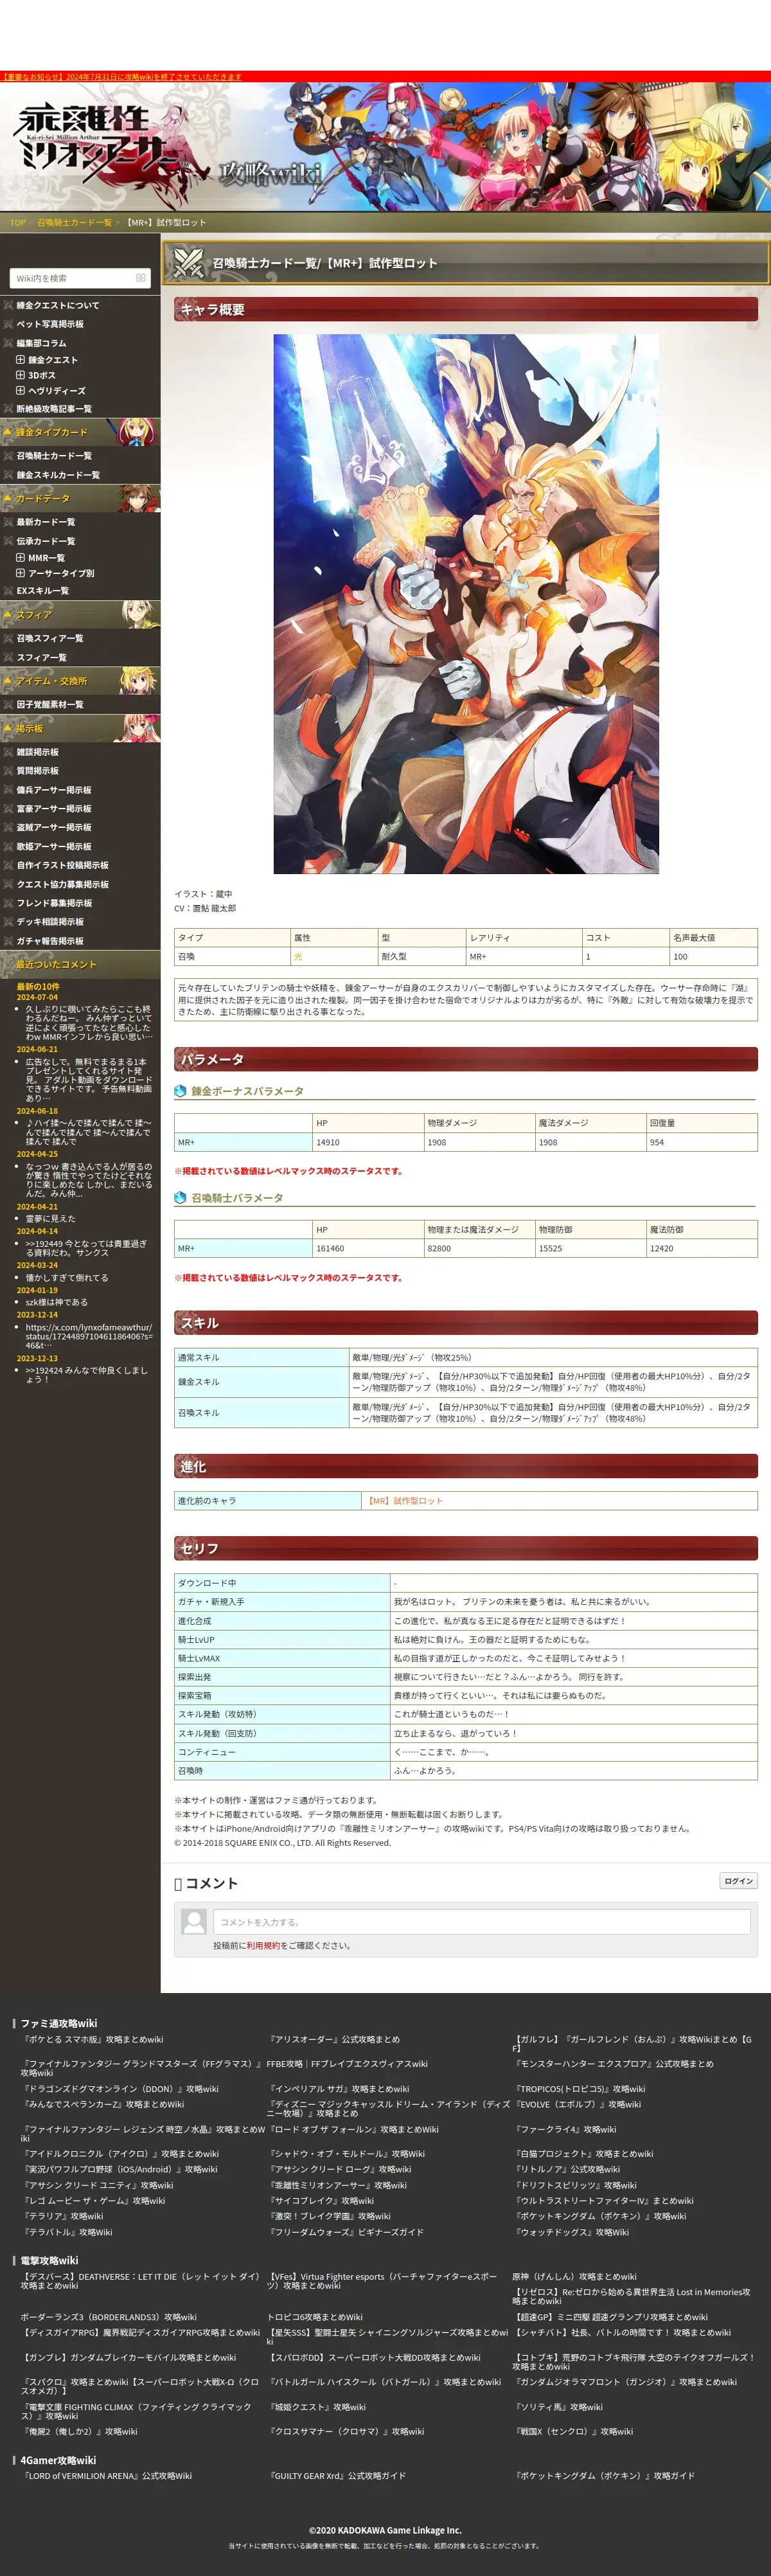Click the crossed swords icon beside 雑談掲示板
771x2576 pixels.
[x=8, y=752]
